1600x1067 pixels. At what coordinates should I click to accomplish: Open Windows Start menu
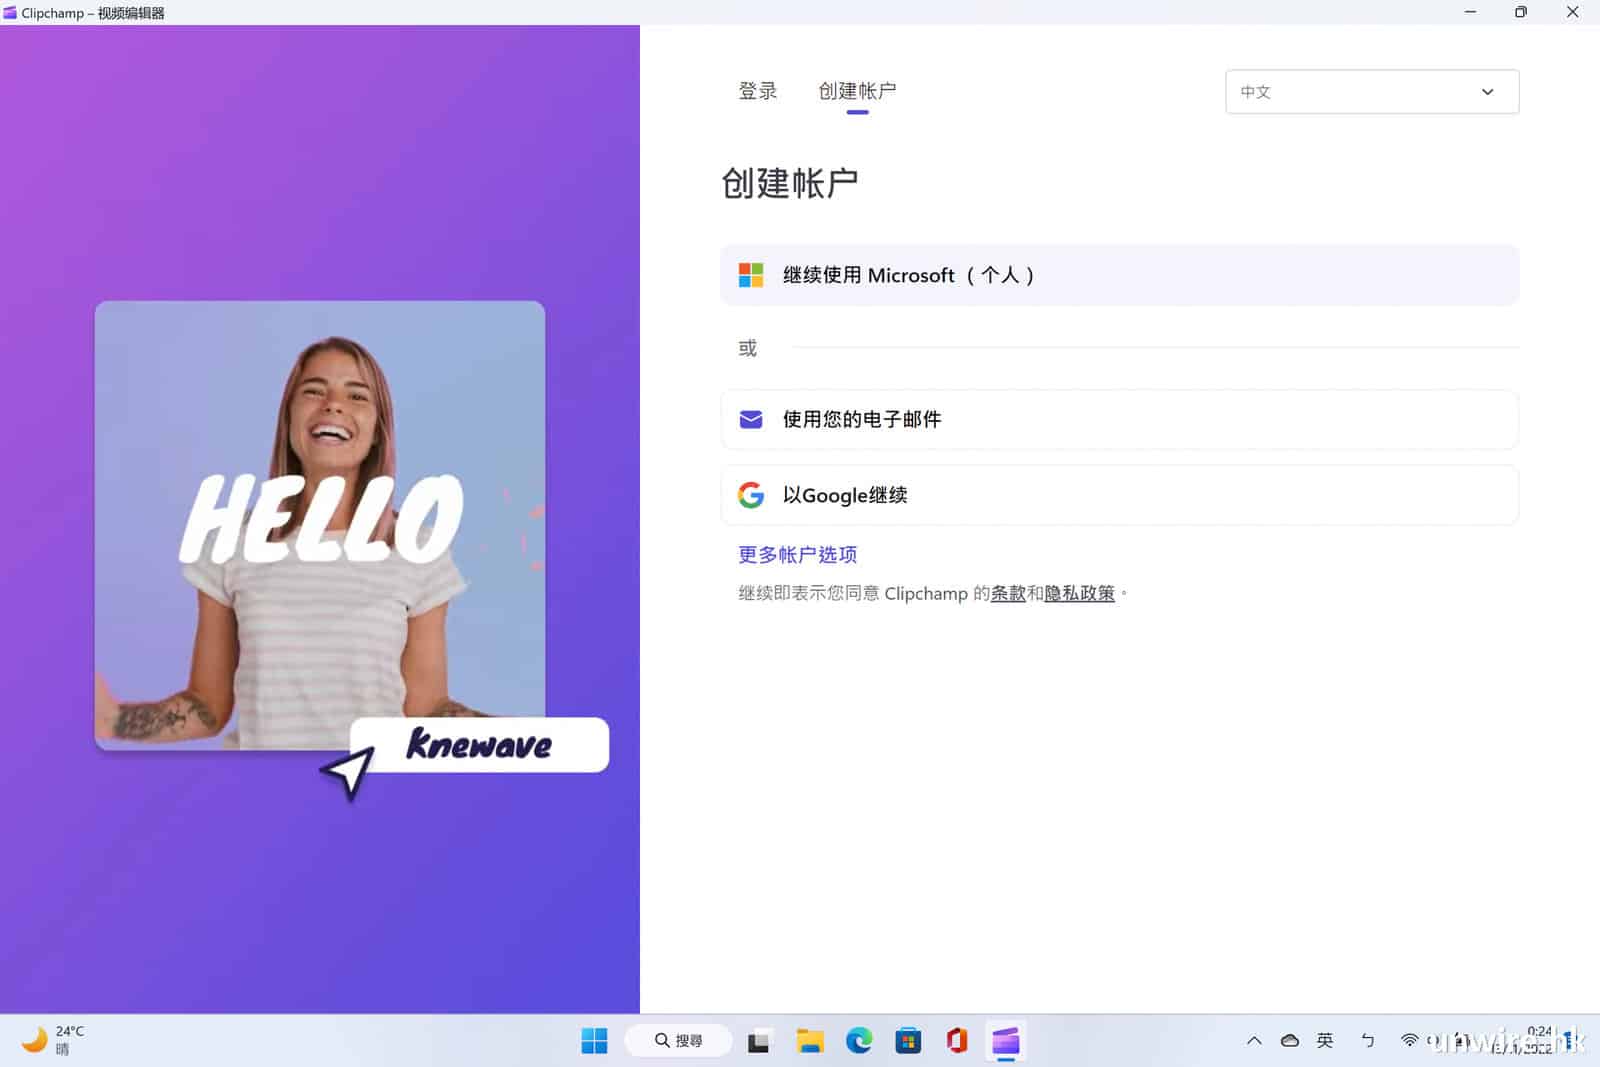(x=594, y=1041)
